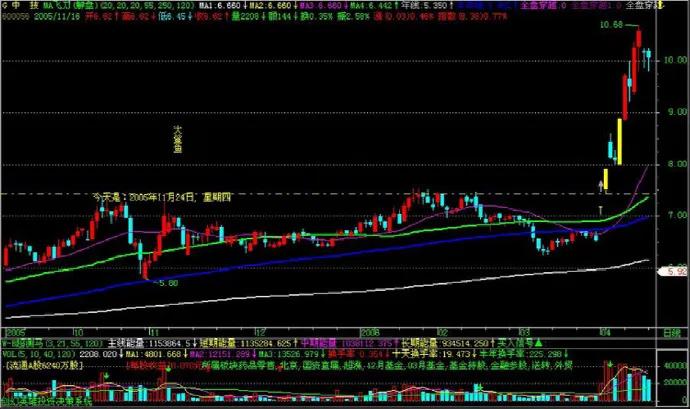Click the MA4:6.442 readout
Image resolution: width=690 pixels, height=409 pixels.
pyautogui.click(x=371, y=5)
